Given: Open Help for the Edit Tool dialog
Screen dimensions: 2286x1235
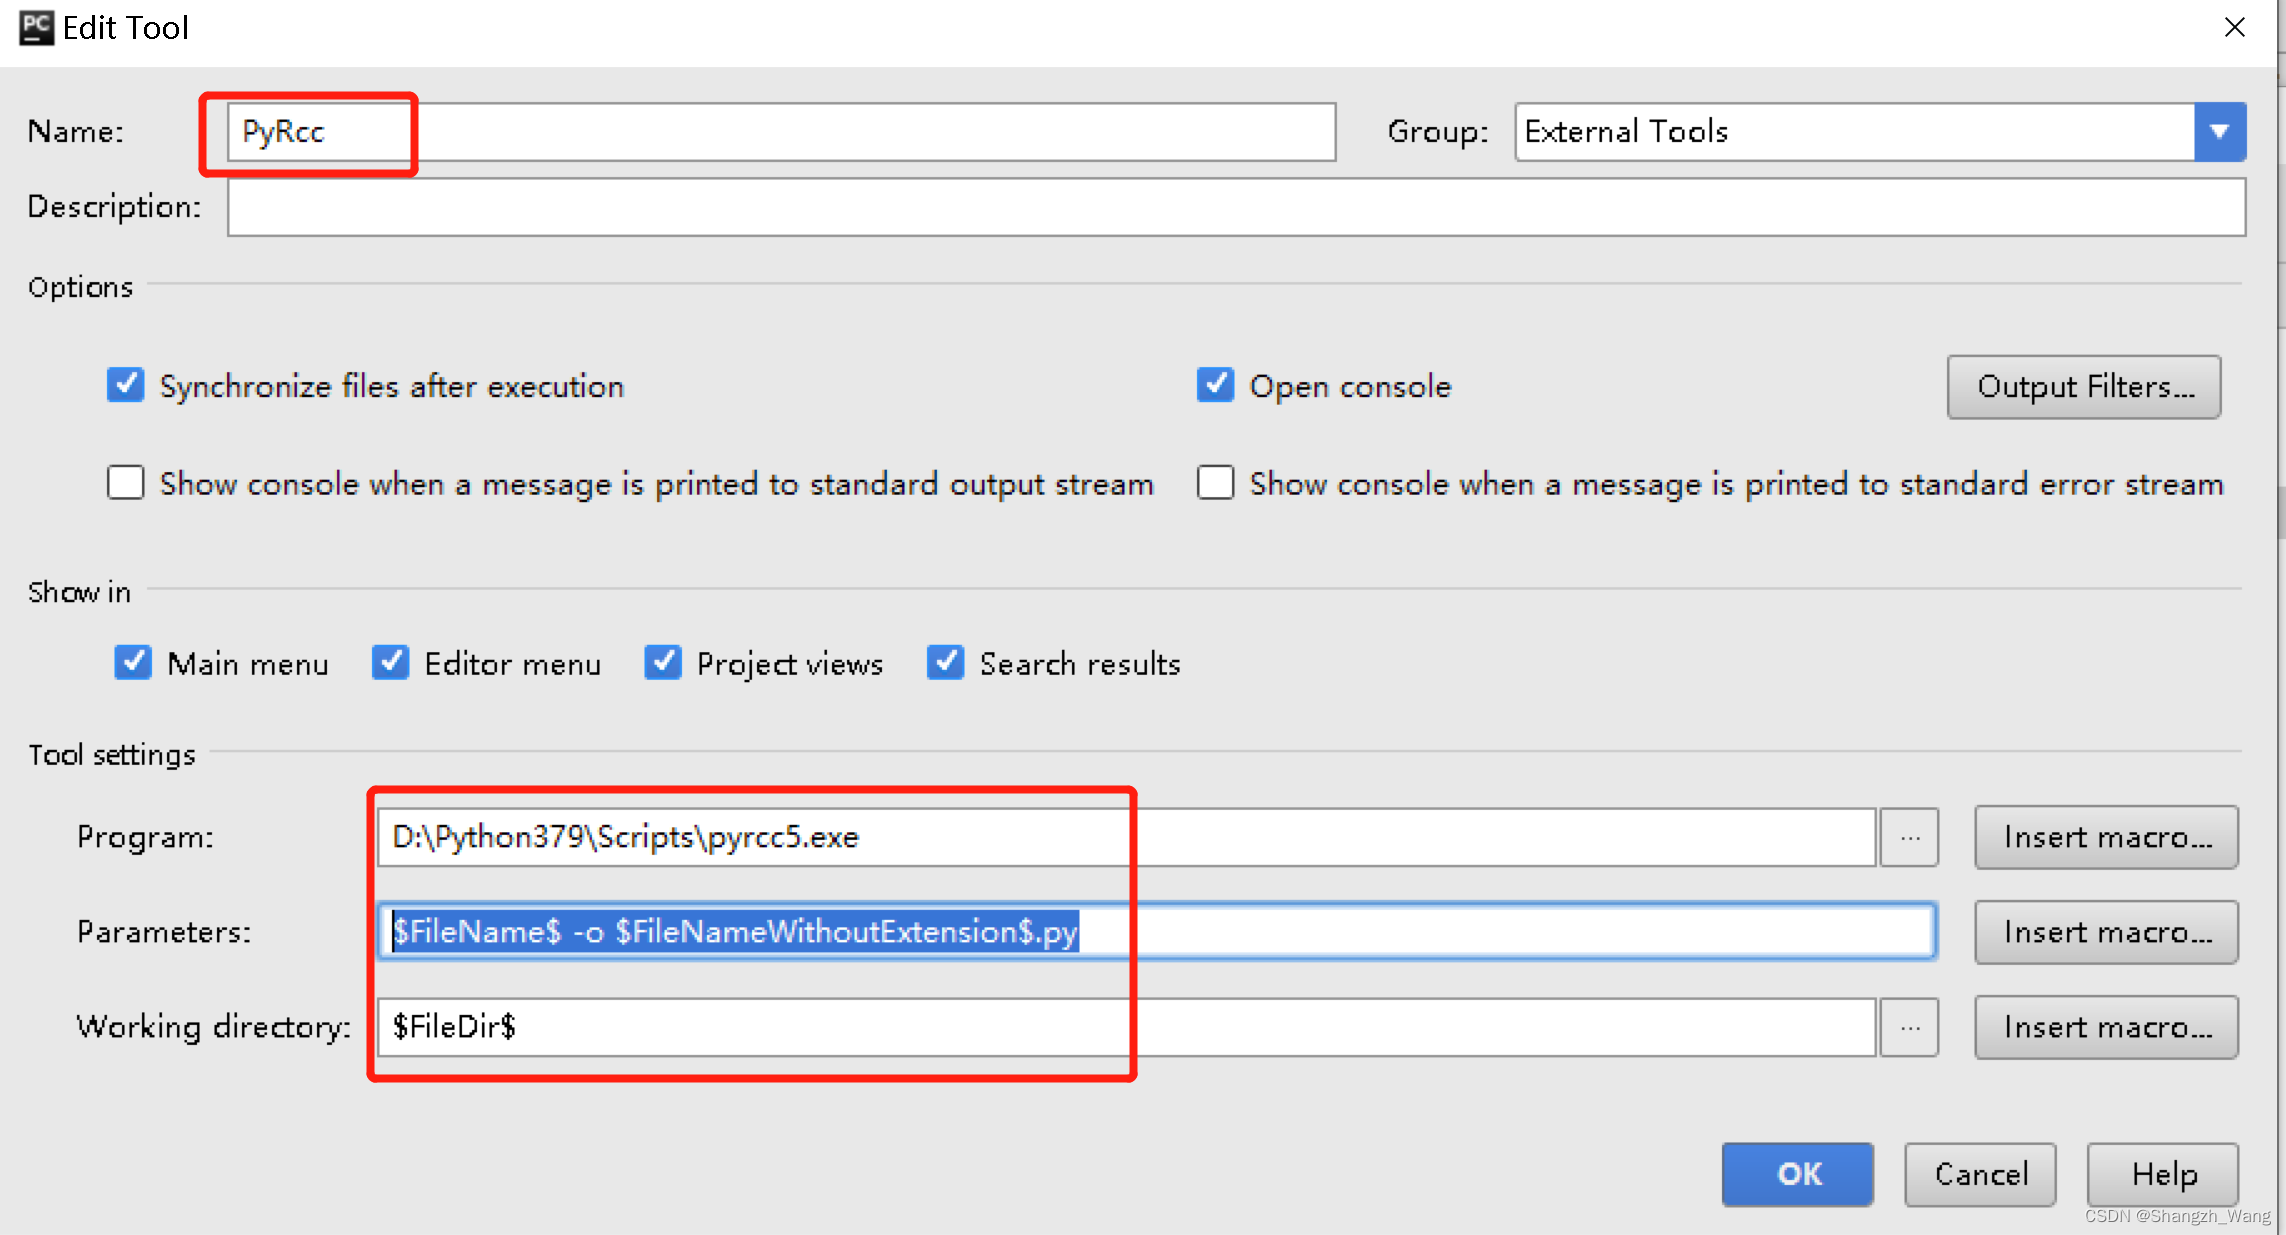Looking at the screenshot, I should click(2163, 1174).
